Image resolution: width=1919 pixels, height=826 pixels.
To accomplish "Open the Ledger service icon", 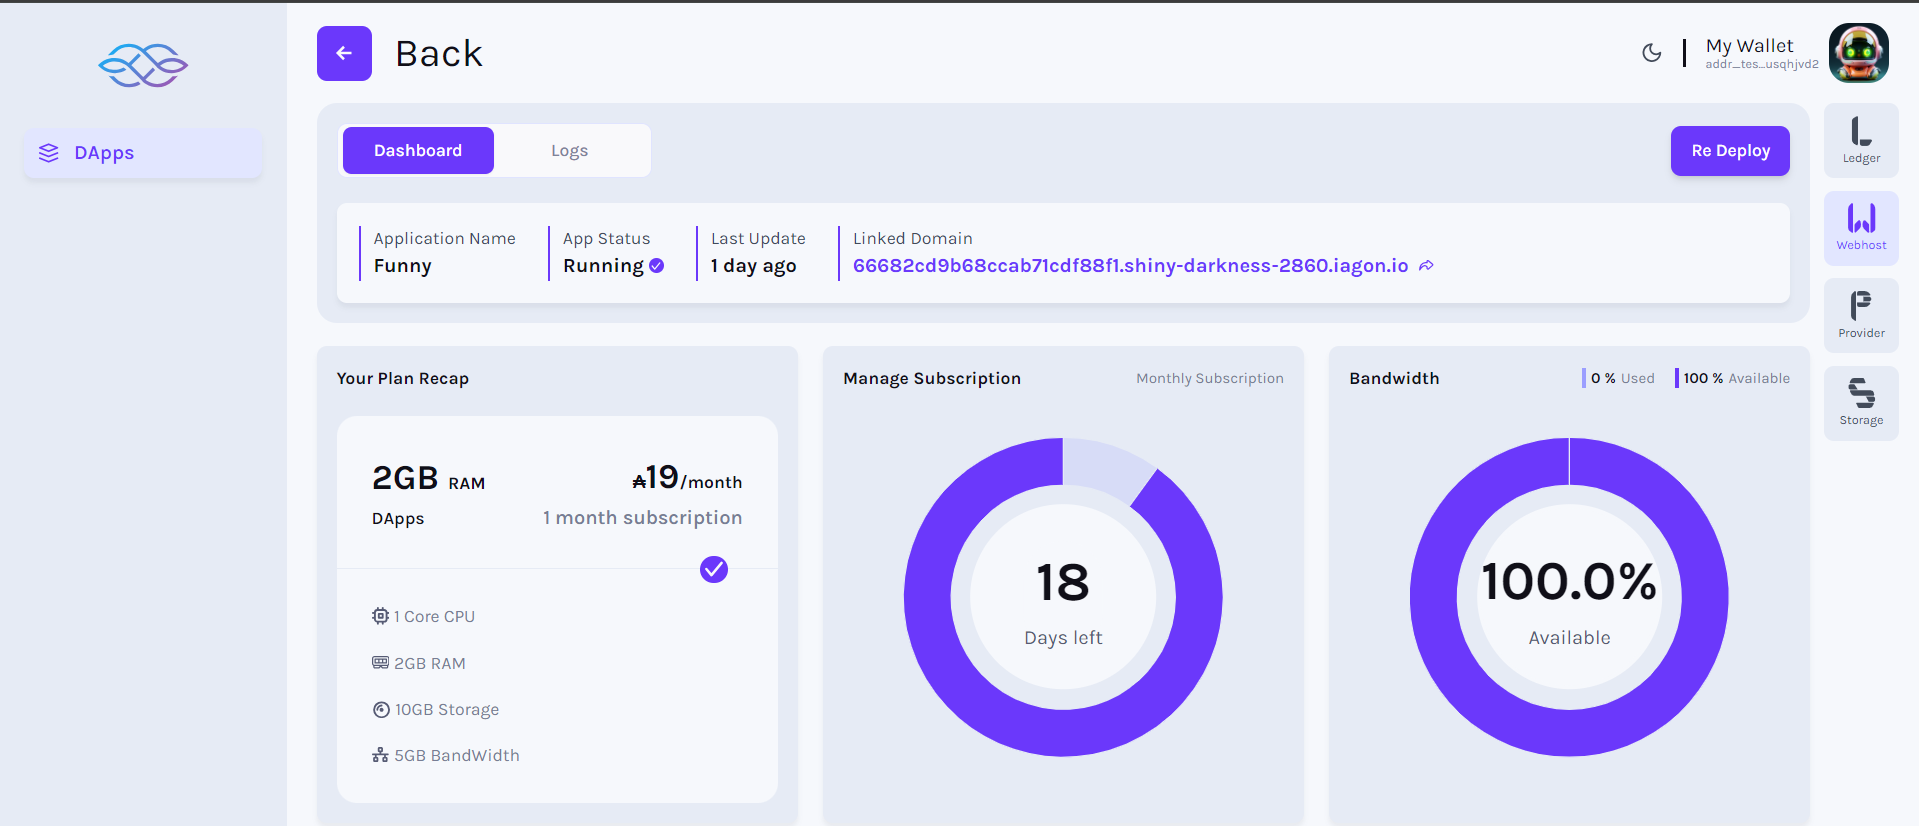I will point(1860,140).
